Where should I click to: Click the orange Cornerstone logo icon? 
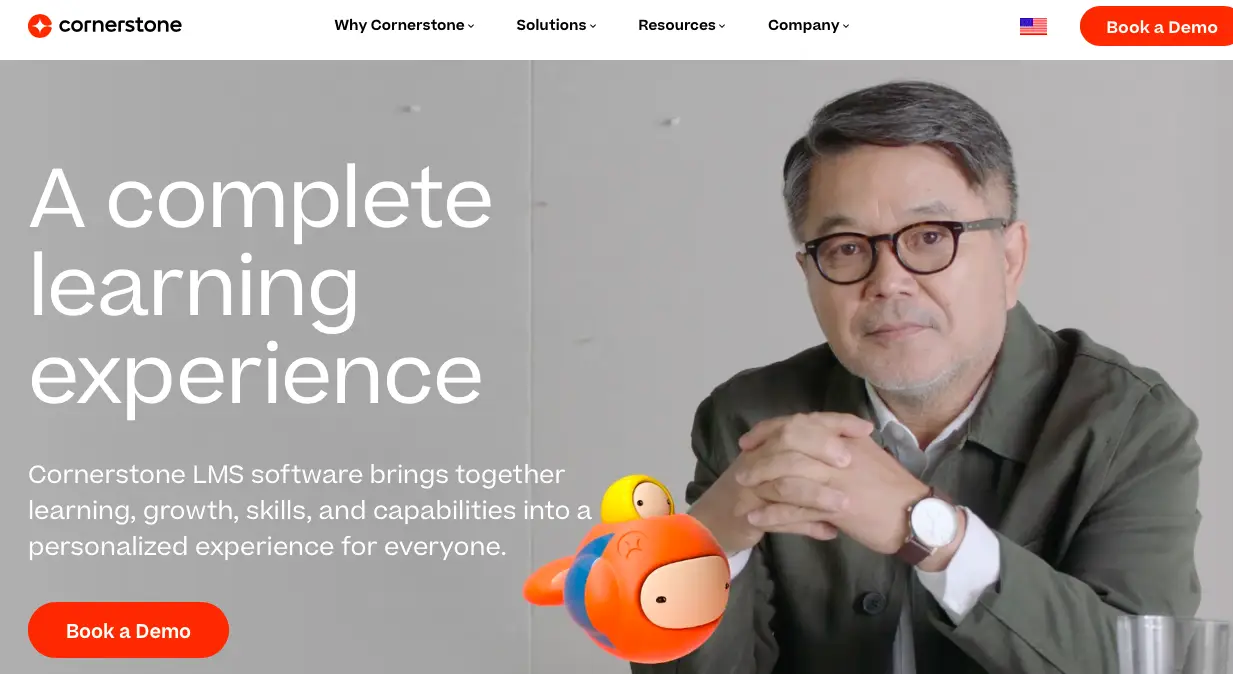coord(40,26)
